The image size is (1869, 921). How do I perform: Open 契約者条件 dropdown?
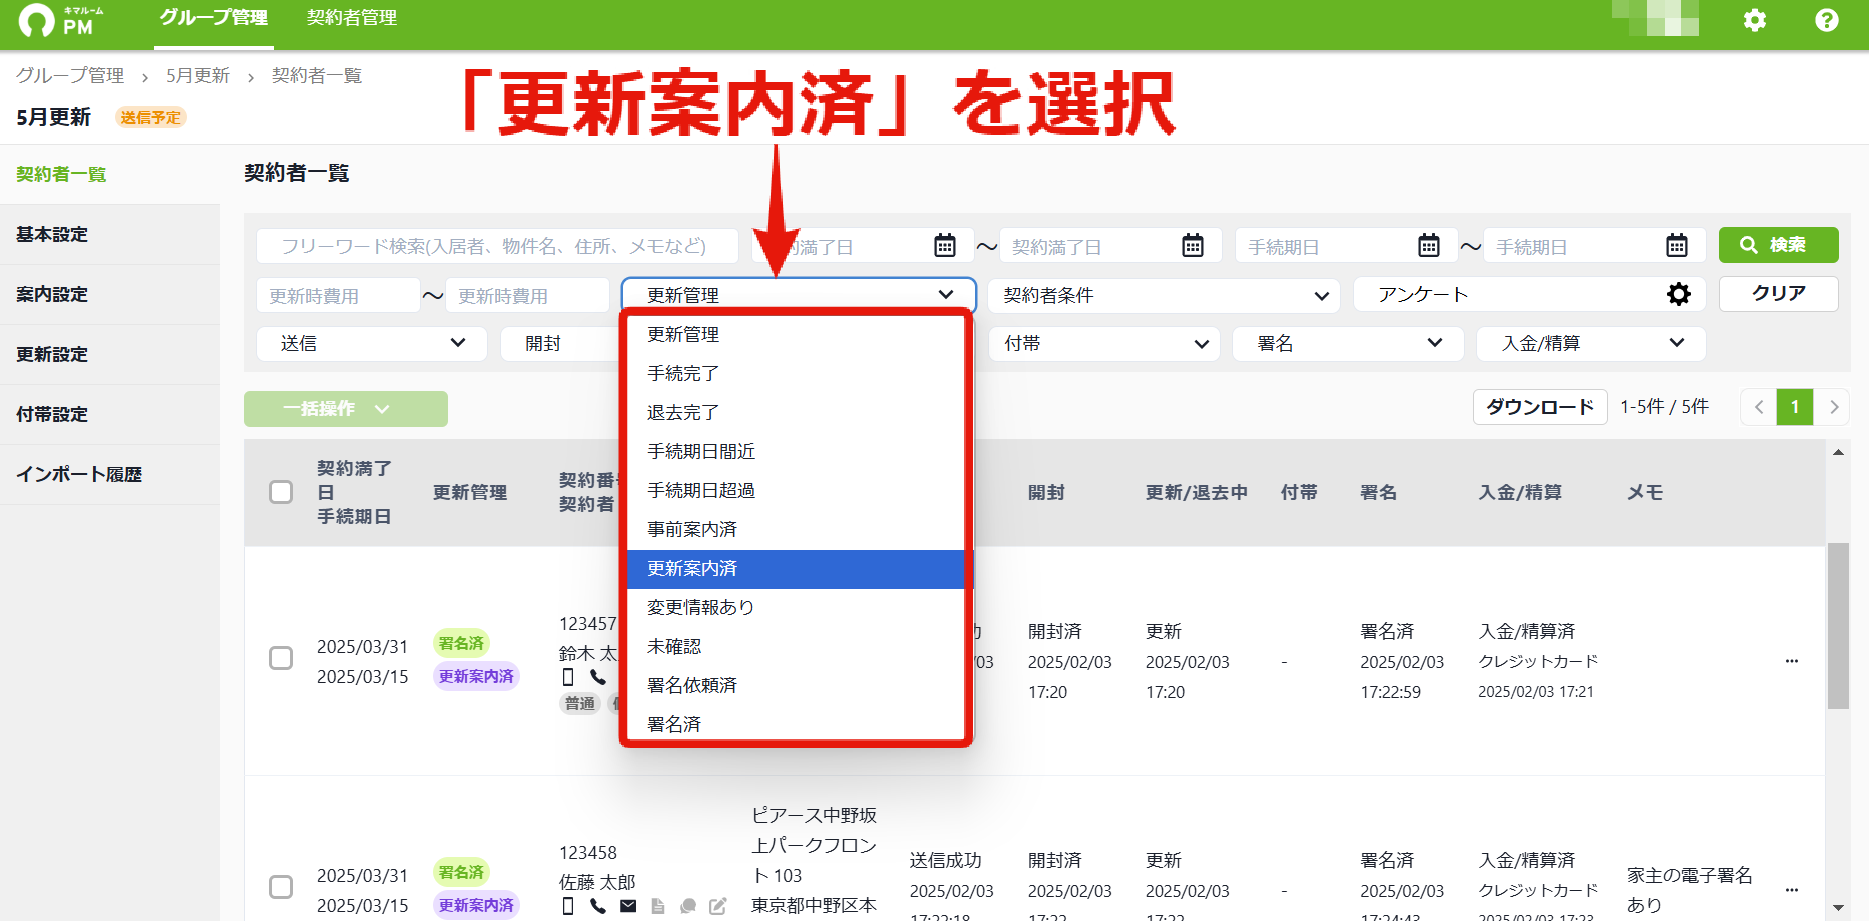click(1164, 295)
